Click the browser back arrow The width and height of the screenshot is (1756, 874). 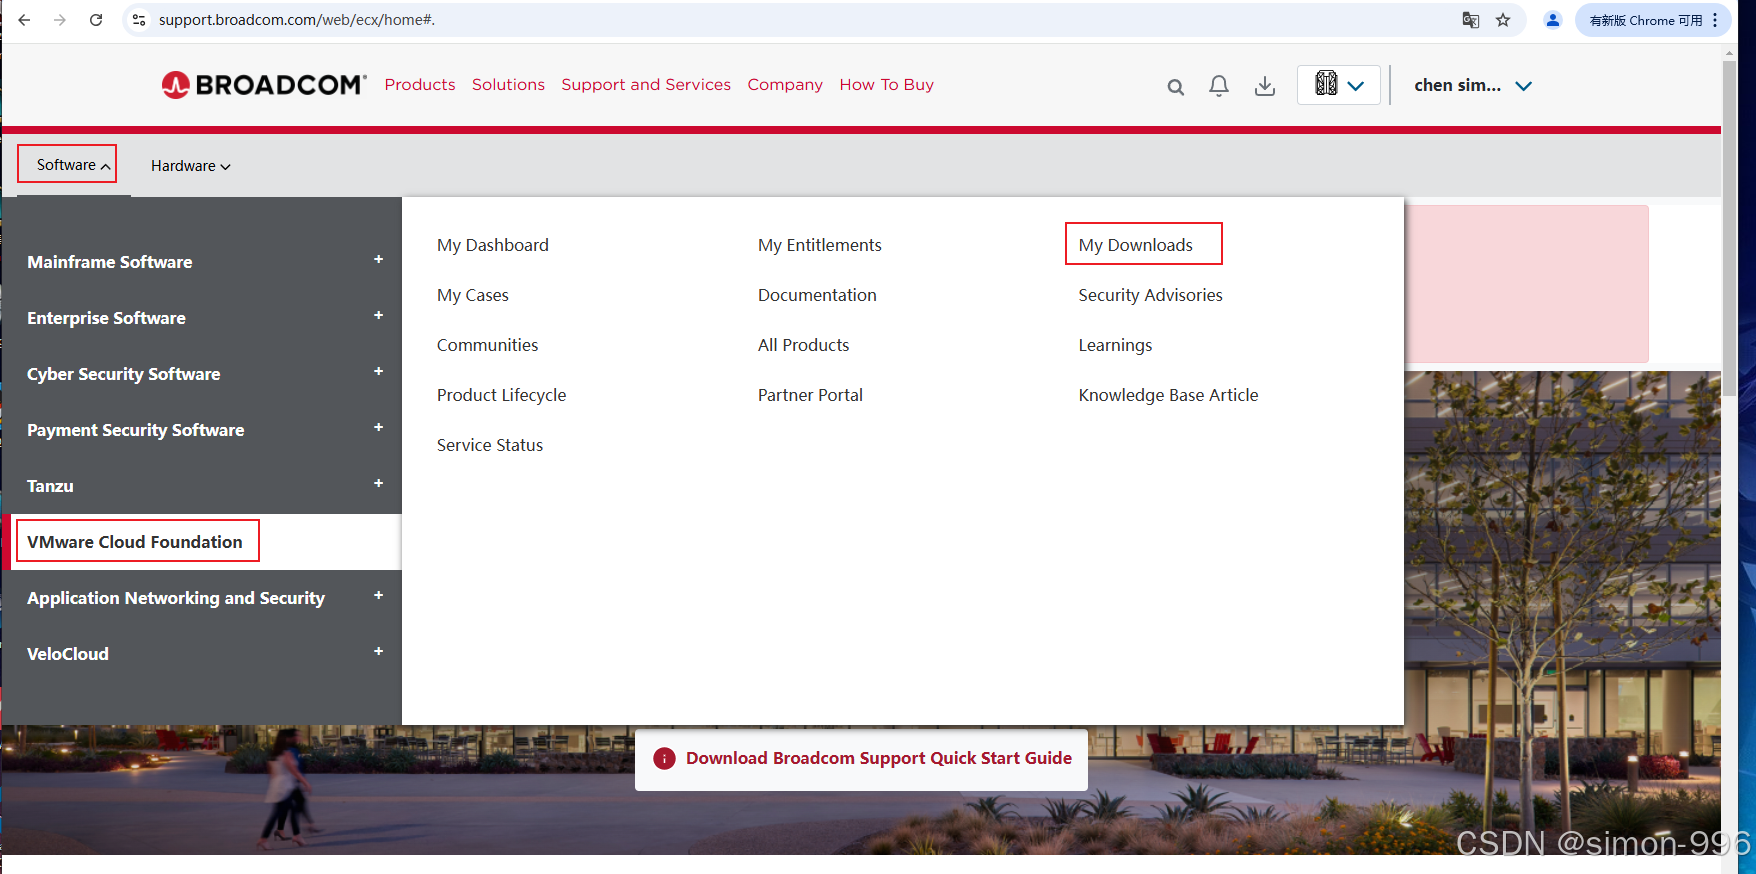(x=24, y=20)
